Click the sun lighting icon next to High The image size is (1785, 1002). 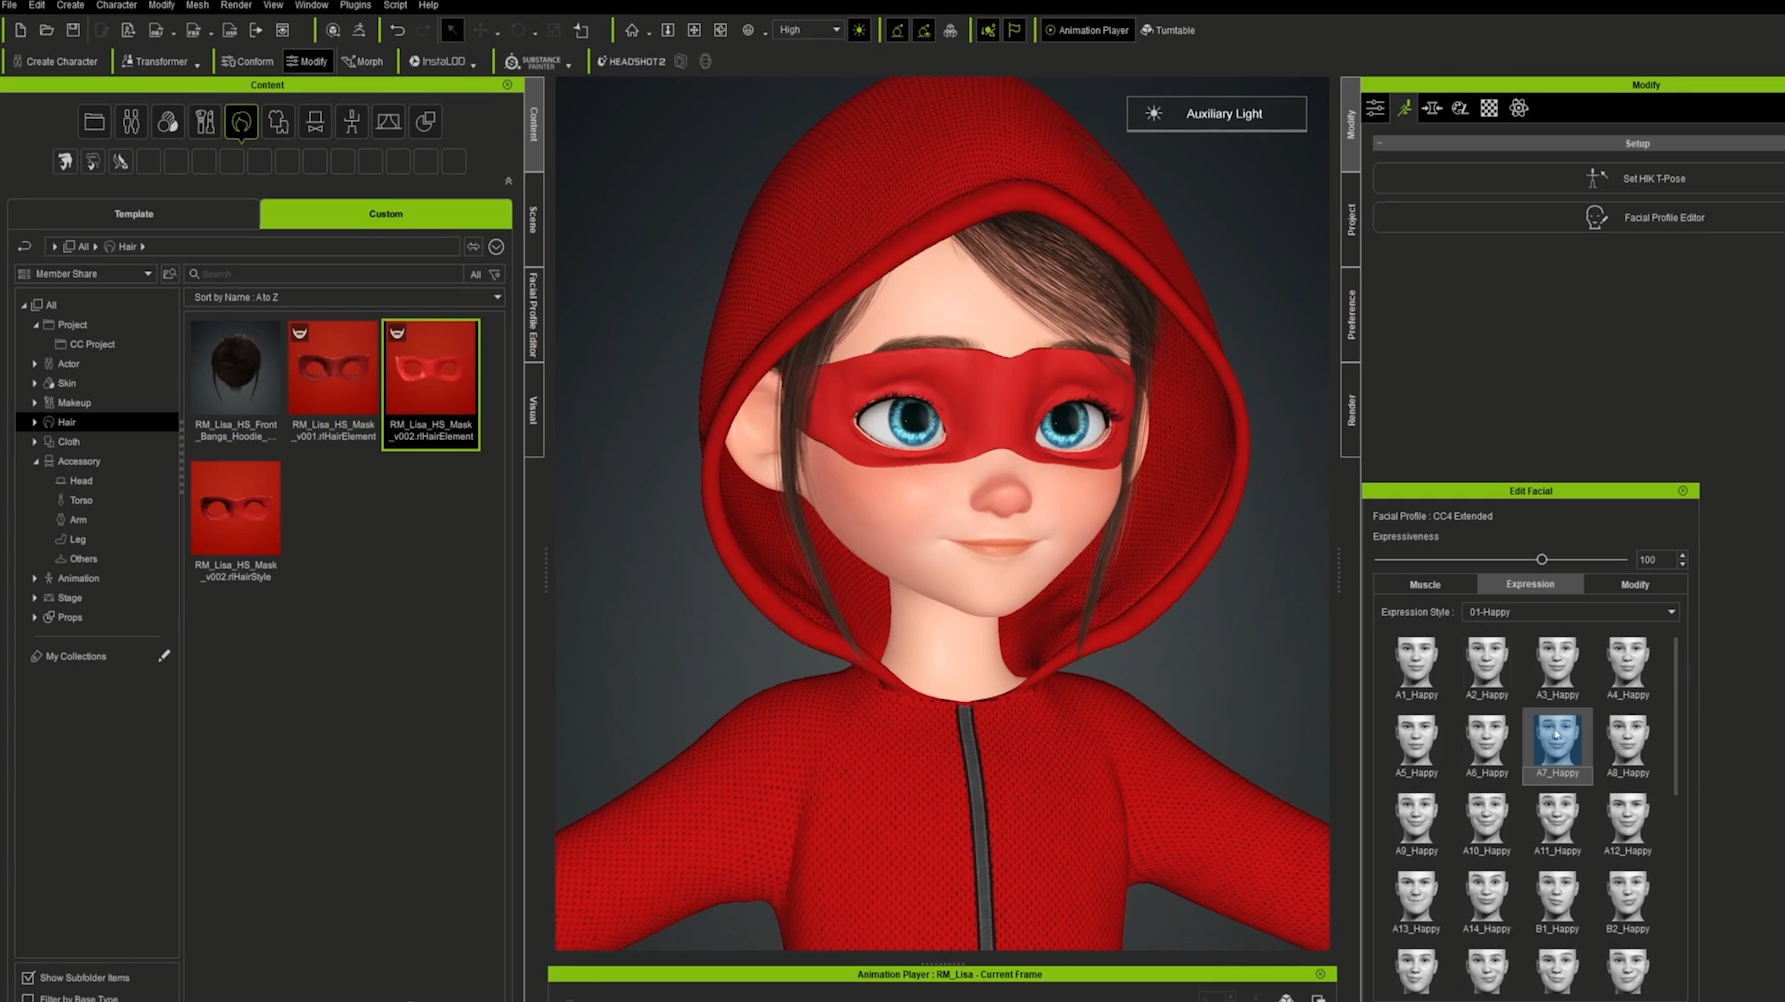coord(859,30)
